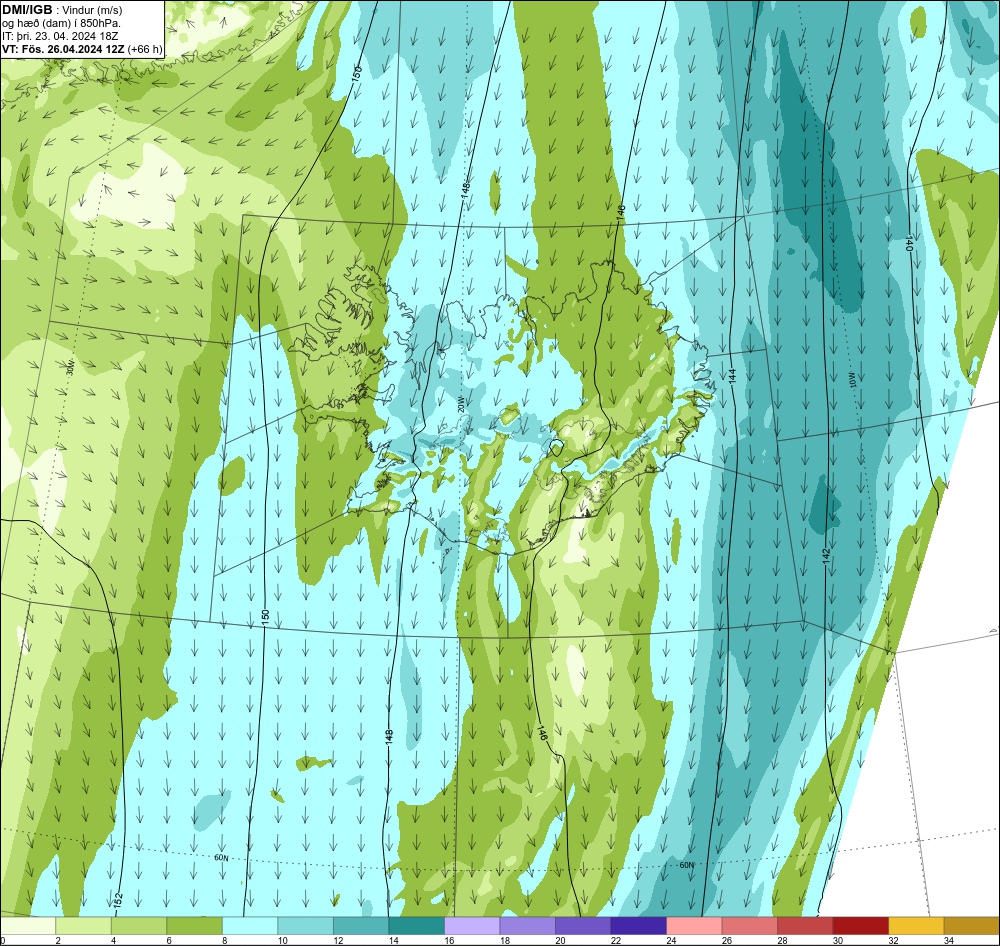
Task: Click the '10W' longitude label
Action: [853, 381]
